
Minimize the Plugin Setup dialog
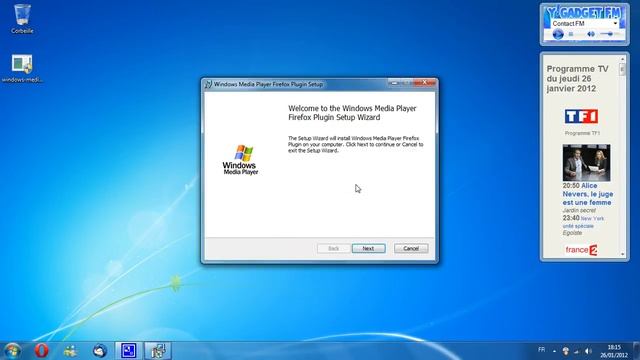pyautogui.click(x=394, y=83)
